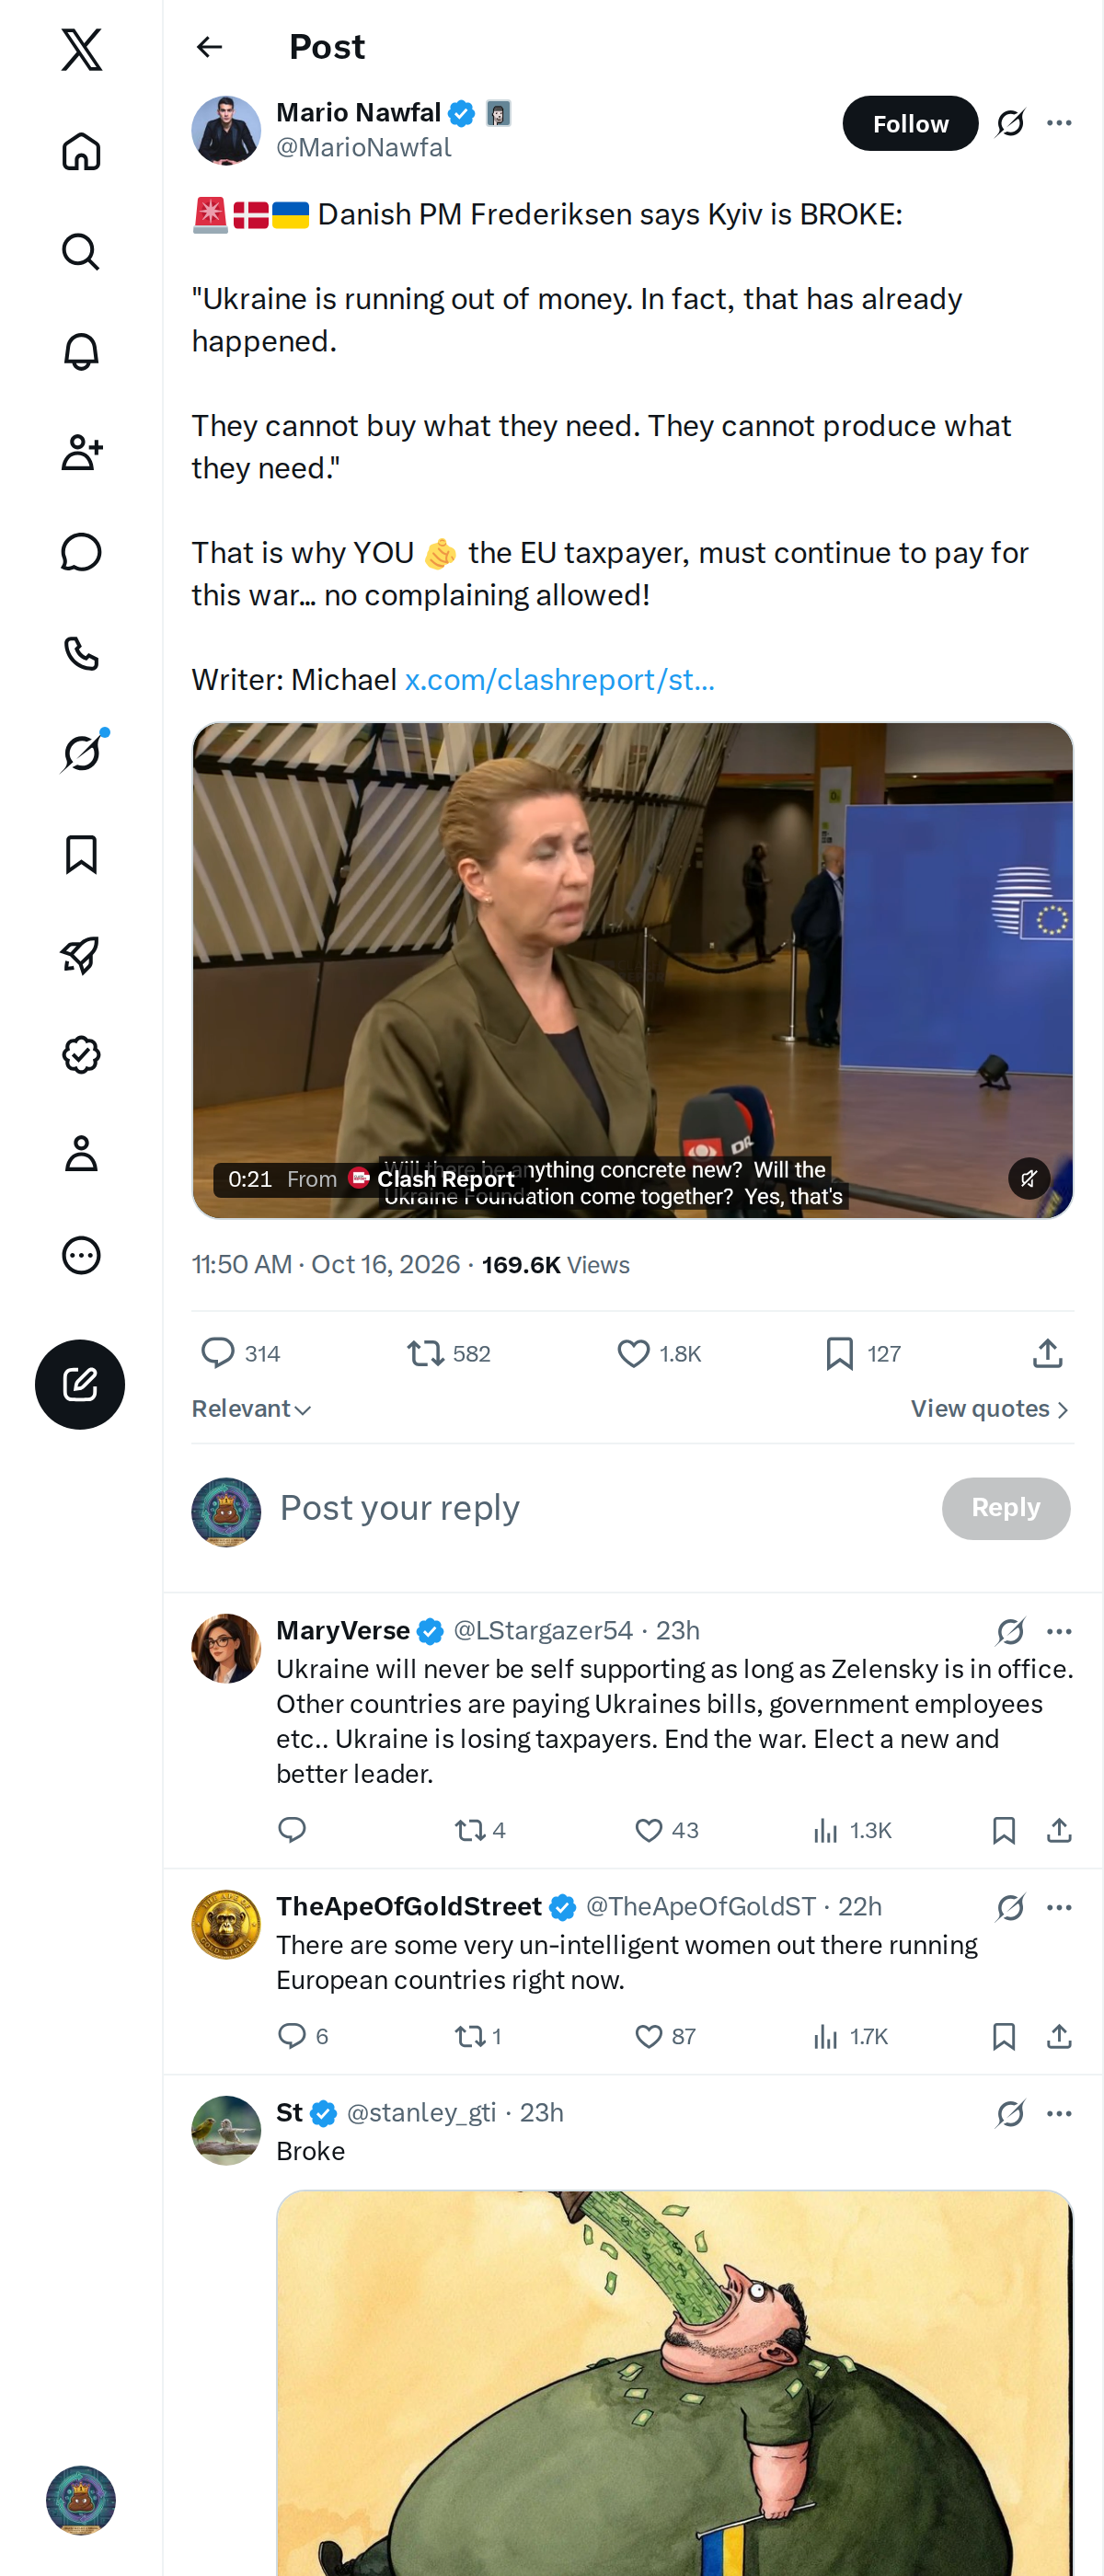This screenshot has height=2576, width=1104.
Task: Open Communities follow-people sidebar icon
Action: 81,452
